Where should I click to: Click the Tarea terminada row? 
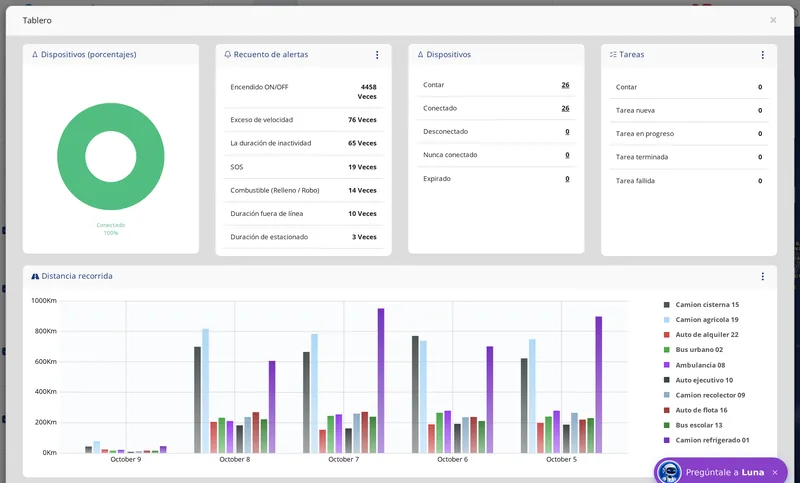689,157
